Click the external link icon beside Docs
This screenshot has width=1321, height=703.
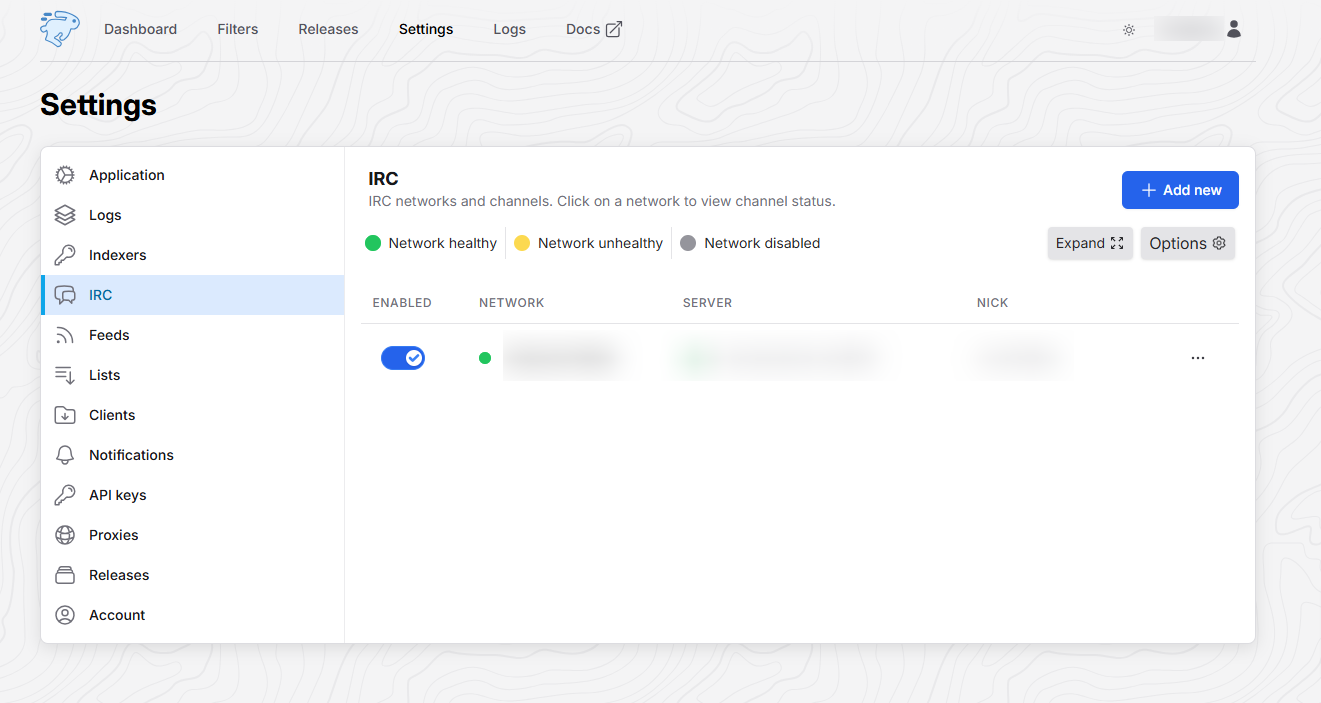pyautogui.click(x=614, y=29)
